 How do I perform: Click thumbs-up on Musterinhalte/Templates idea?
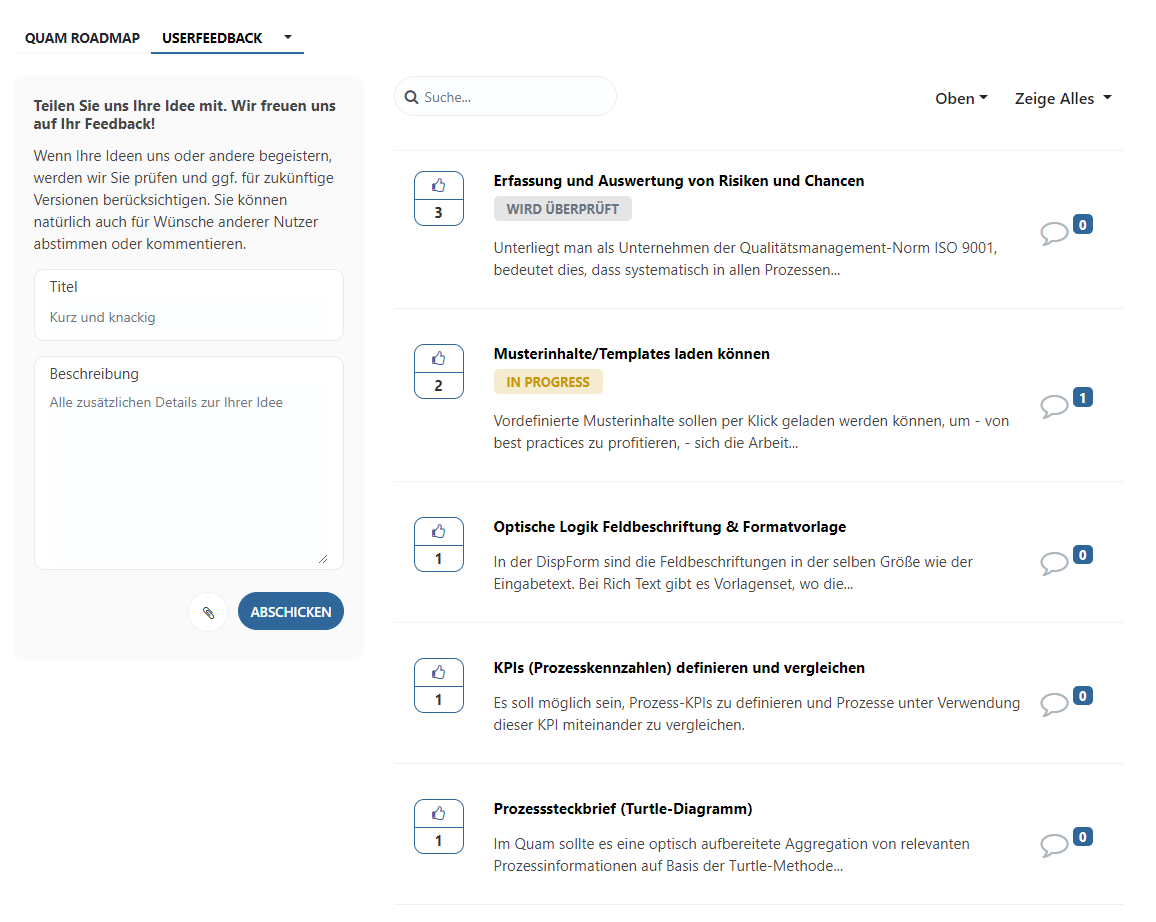coord(438,359)
